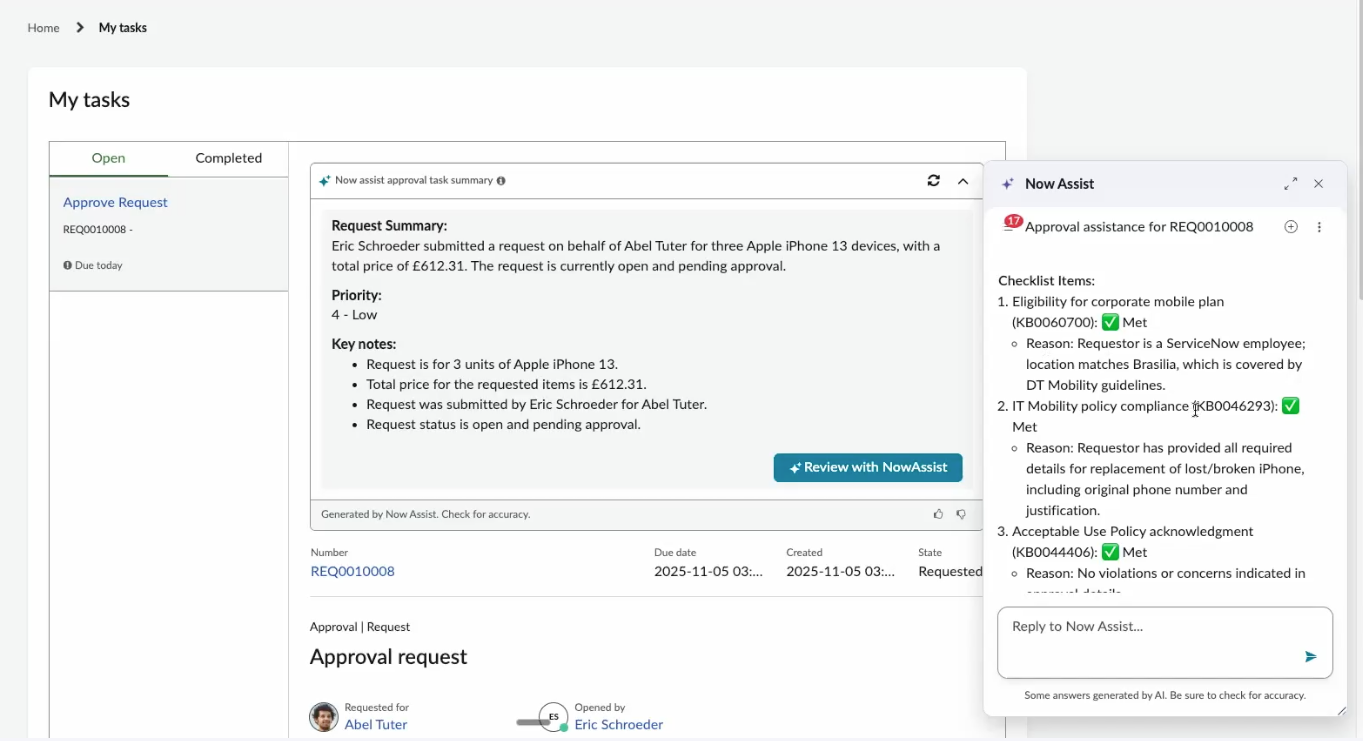Go to Home in the breadcrumb
1363x741 pixels.
click(43, 28)
